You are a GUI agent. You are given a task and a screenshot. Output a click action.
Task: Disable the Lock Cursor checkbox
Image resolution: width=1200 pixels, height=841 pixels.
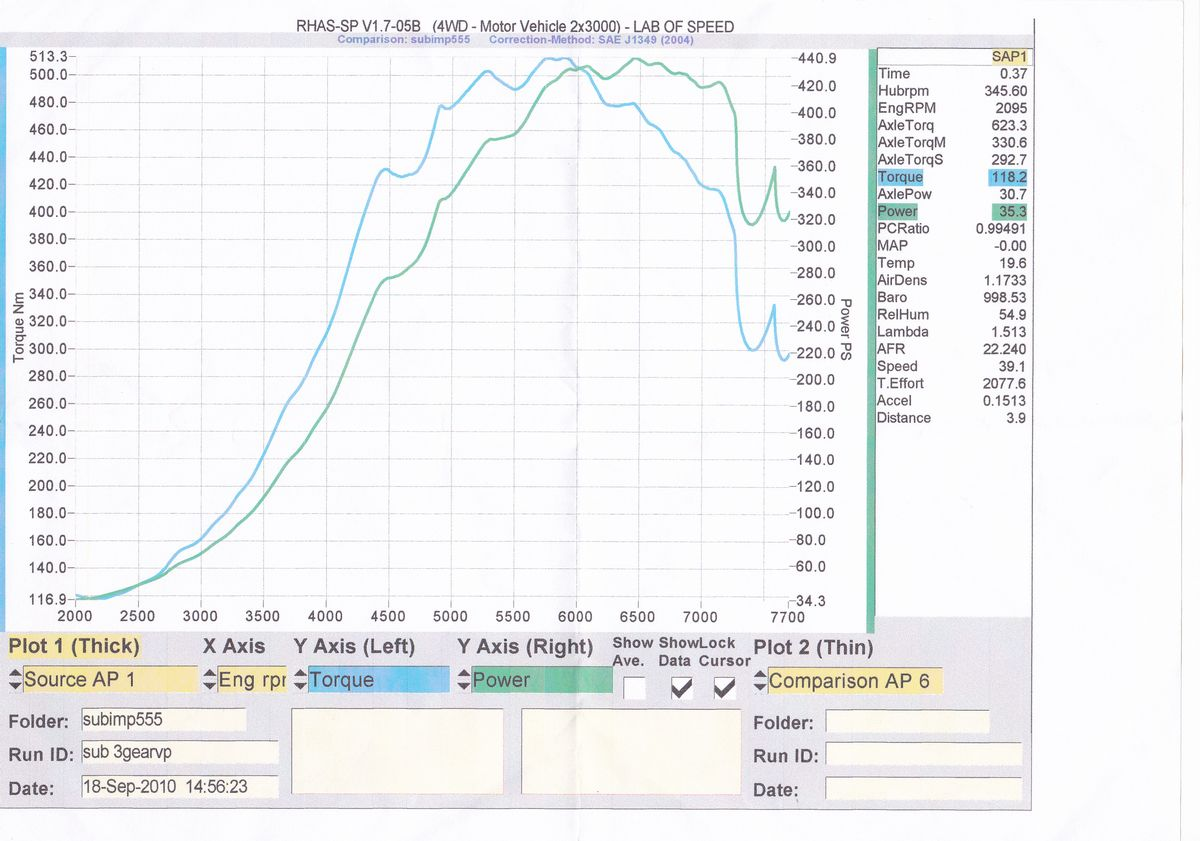coord(724,688)
